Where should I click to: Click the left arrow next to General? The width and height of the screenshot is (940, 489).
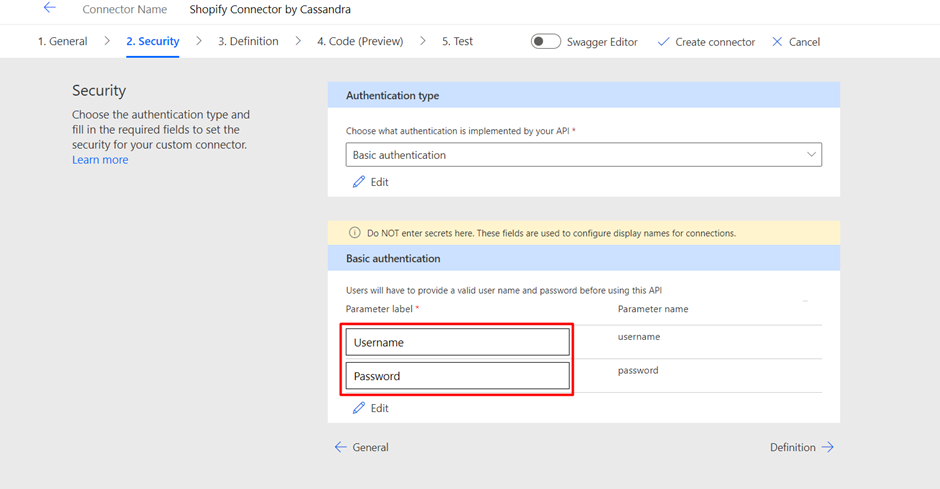[341, 447]
